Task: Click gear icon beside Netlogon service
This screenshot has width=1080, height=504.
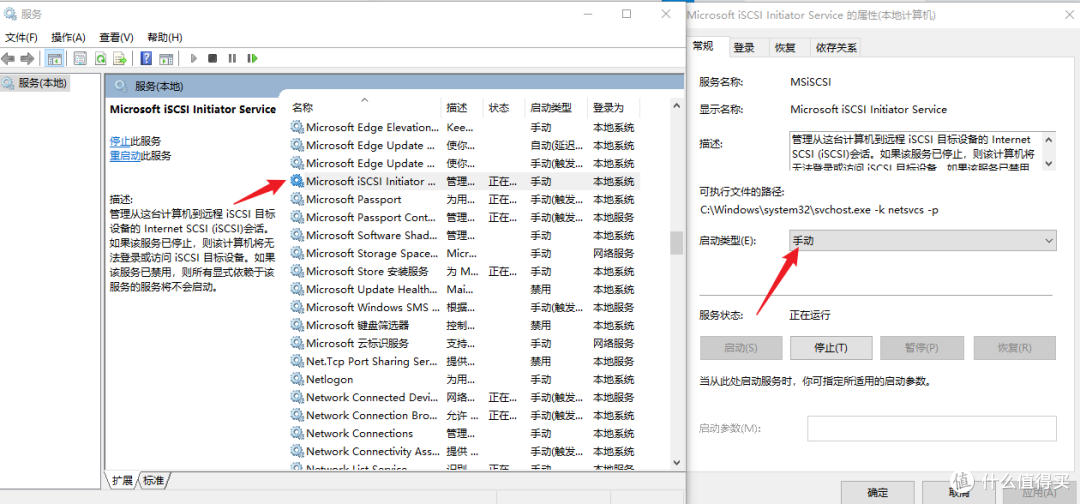Action: click(297, 379)
